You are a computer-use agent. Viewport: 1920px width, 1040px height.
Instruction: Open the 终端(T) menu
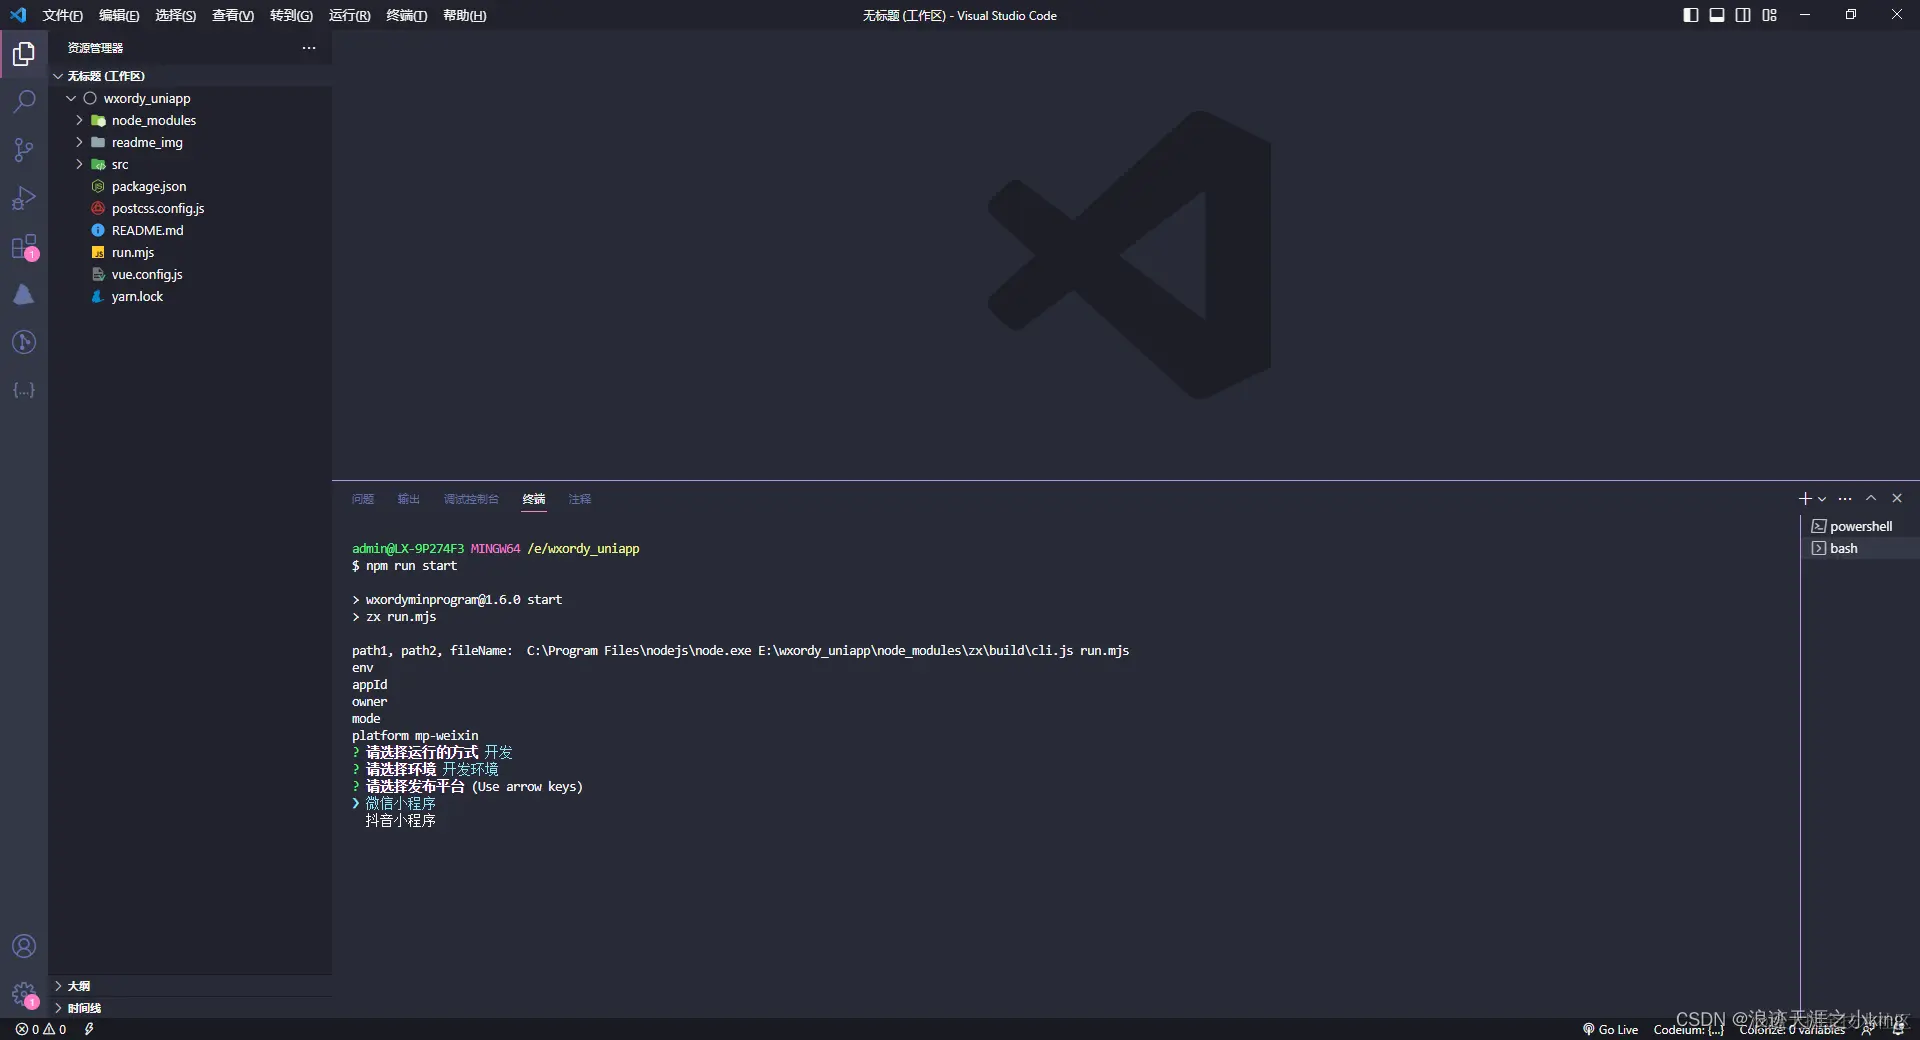[x=407, y=15]
